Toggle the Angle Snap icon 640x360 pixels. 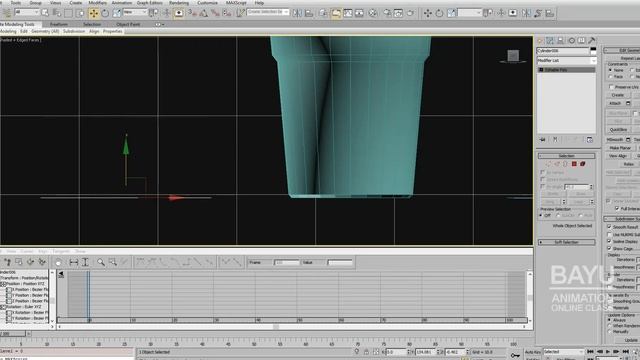(x=203, y=13)
